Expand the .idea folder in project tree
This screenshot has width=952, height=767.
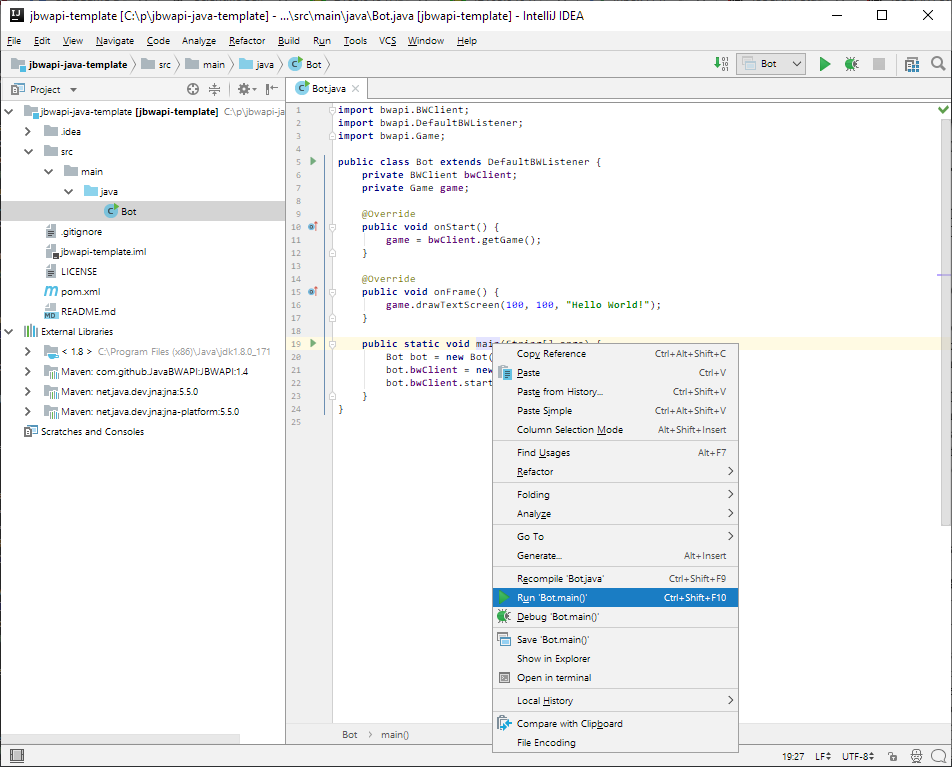click(x=27, y=131)
